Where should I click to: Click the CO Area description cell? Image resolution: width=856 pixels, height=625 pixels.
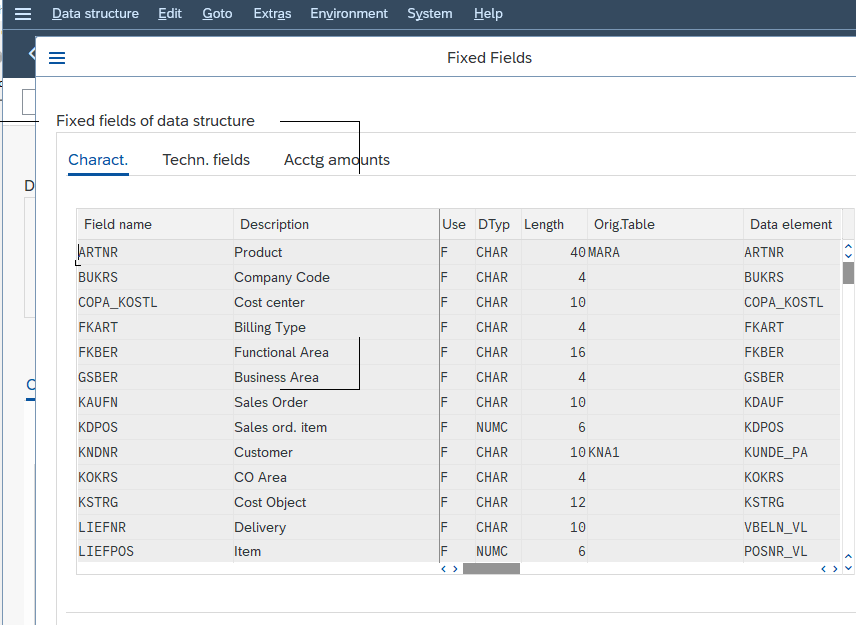pos(336,478)
